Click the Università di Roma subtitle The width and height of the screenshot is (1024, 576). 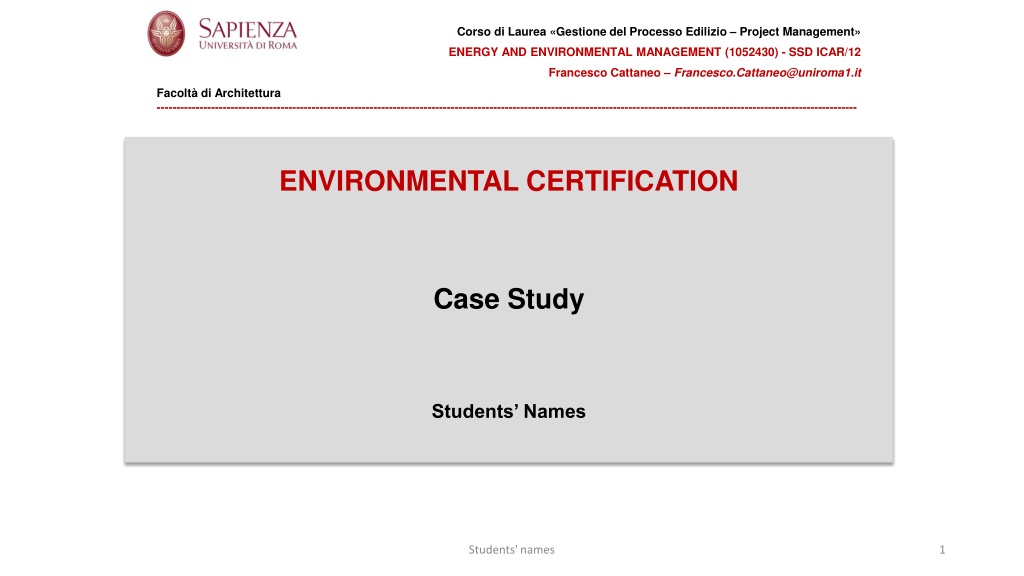(x=248, y=44)
